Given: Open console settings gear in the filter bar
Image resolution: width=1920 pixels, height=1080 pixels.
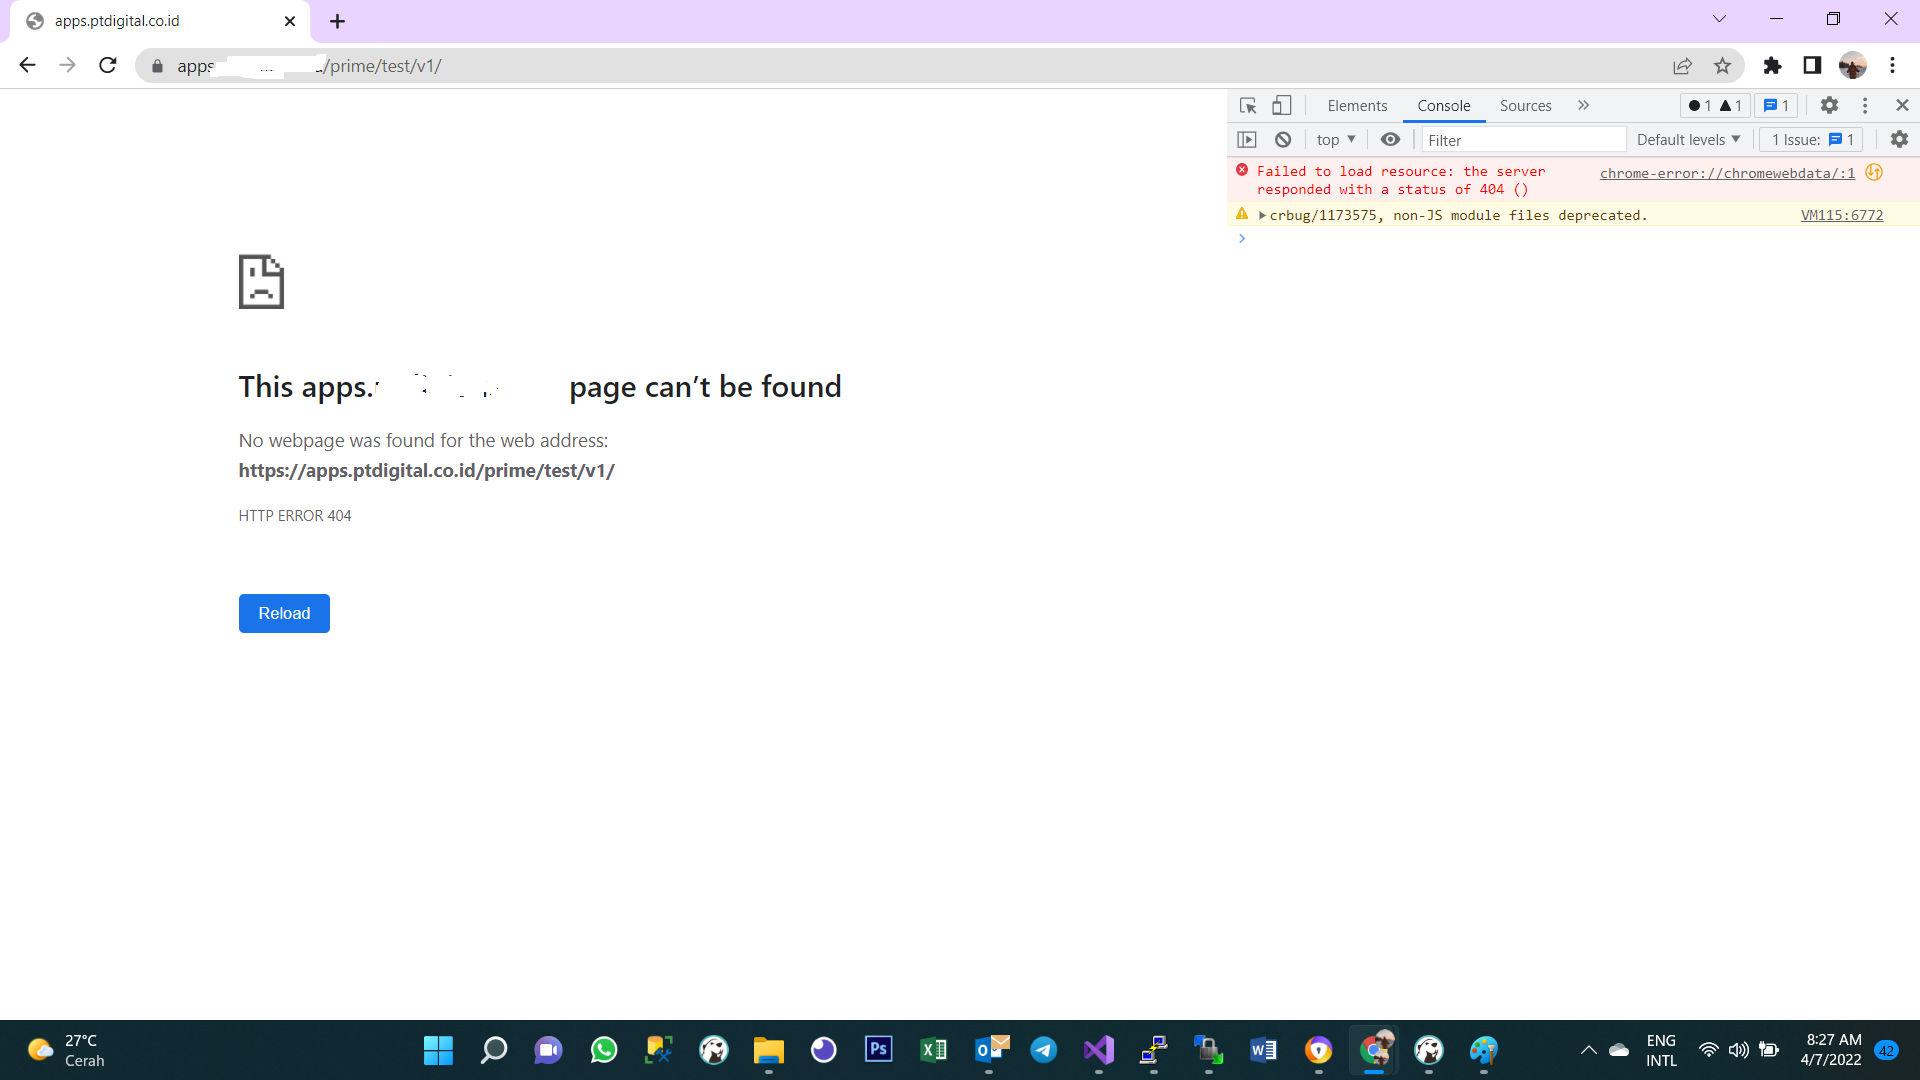Looking at the screenshot, I should click(1899, 140).
